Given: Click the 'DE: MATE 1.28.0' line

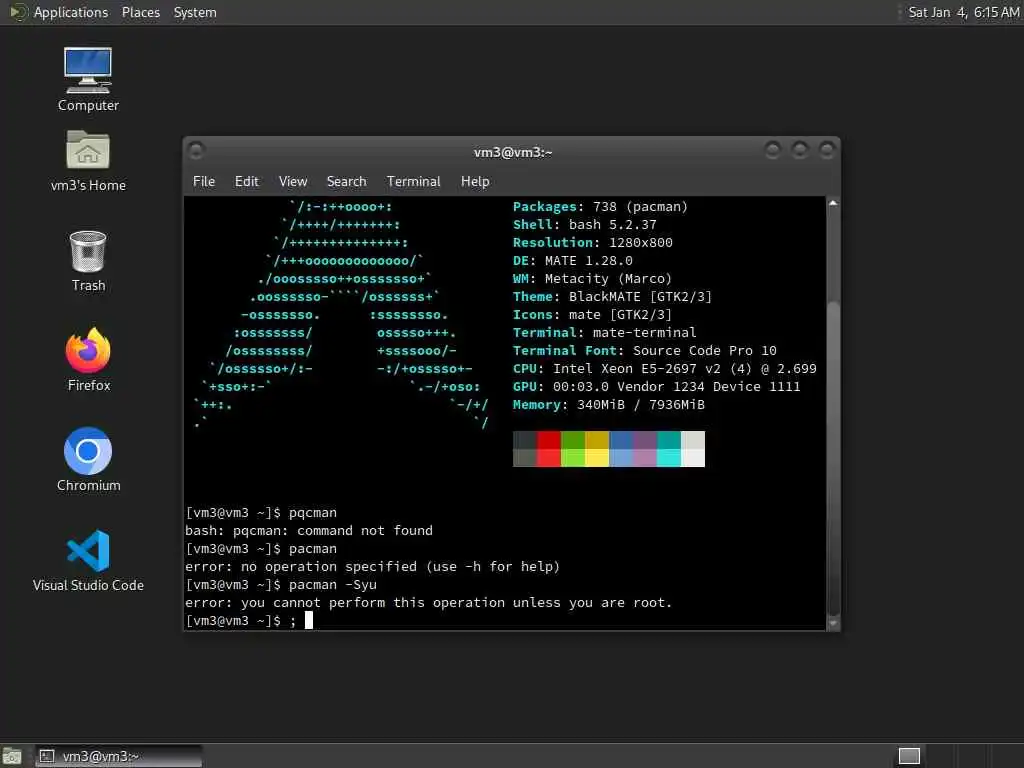Looking at the screenshot, I should pos(573,261).
